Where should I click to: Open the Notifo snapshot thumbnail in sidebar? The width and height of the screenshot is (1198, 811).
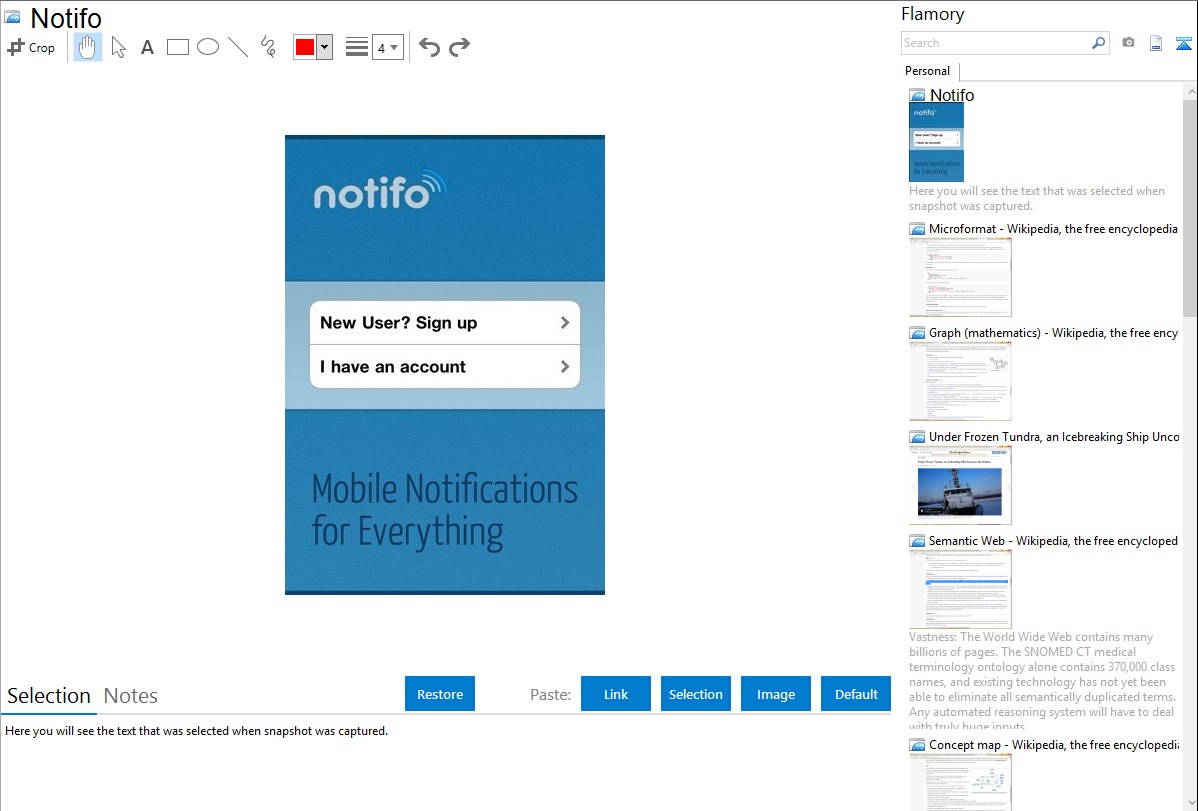click(x=936, y=141)
